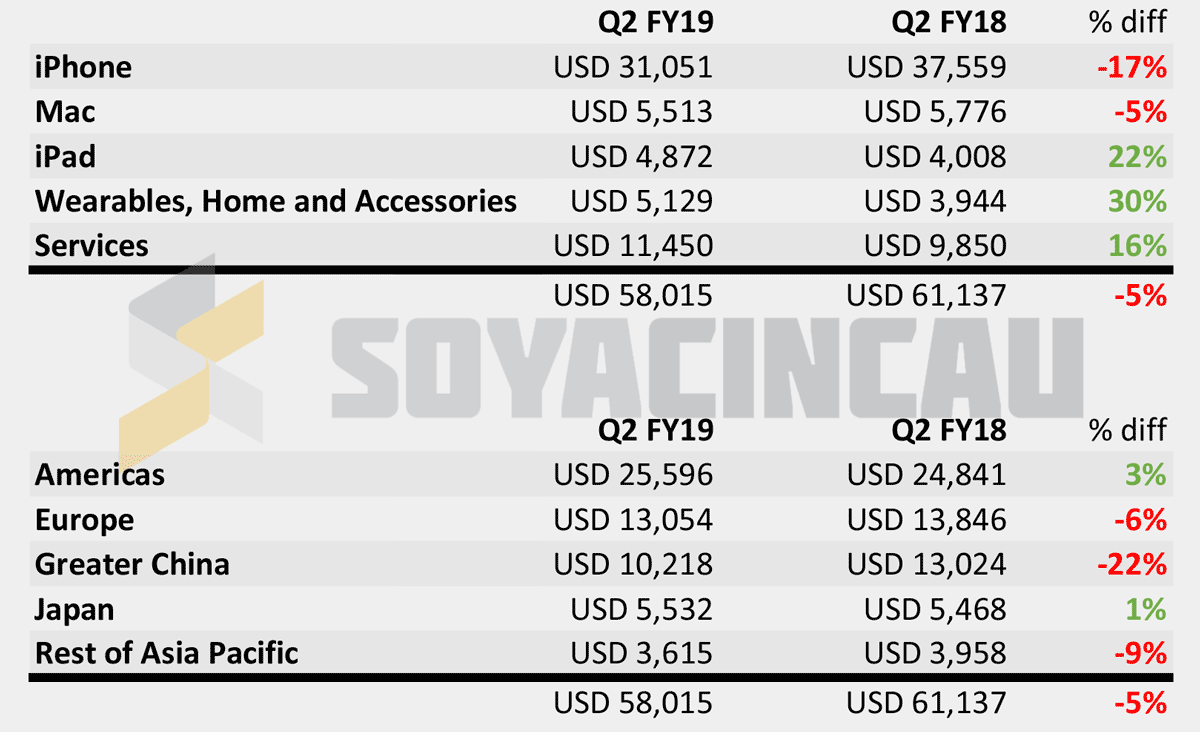Screen dimensions: 1200x732
Task: Select the Mac row label
Action: (65, 112)
